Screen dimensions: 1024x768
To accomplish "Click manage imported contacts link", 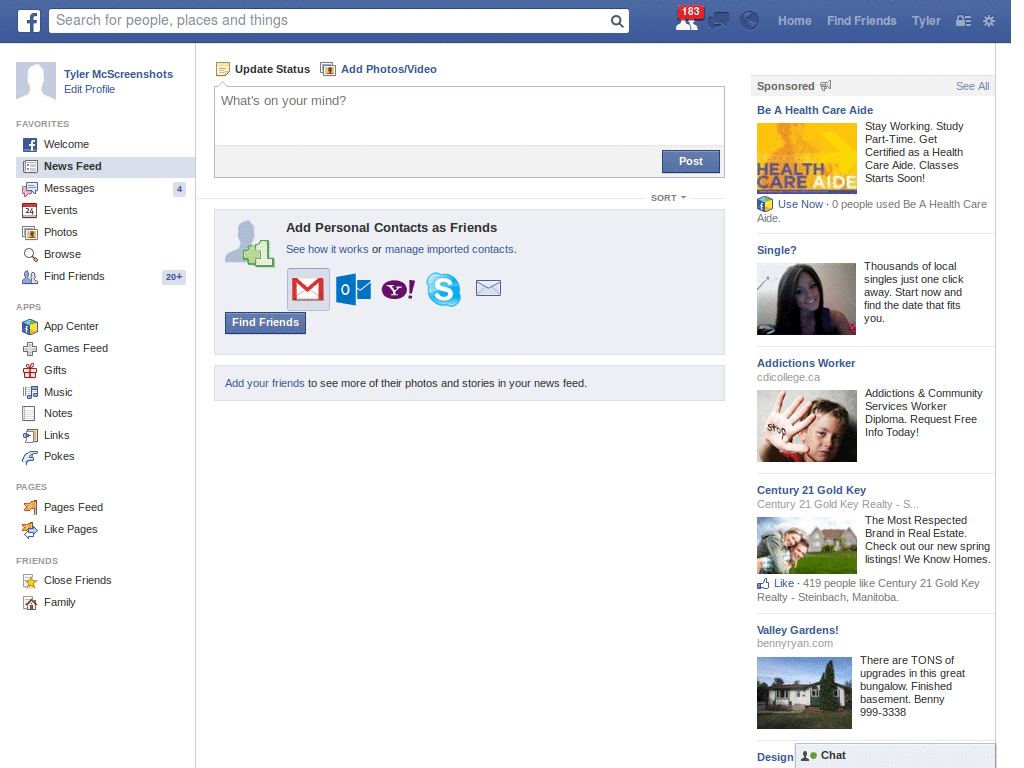I will [449, 249].
